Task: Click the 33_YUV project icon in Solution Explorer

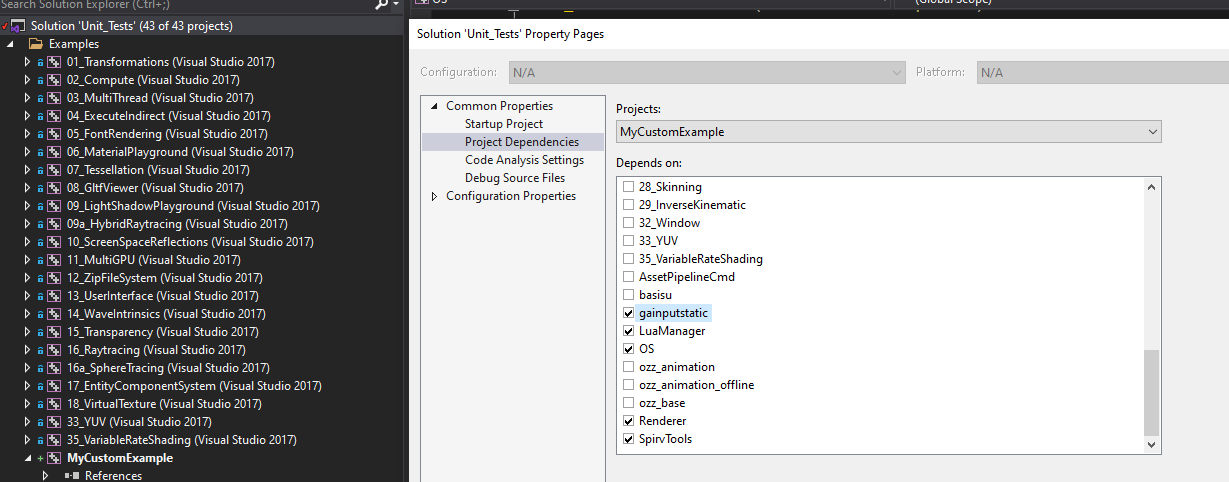Action: pyautogui.click(x=54, y=422)
